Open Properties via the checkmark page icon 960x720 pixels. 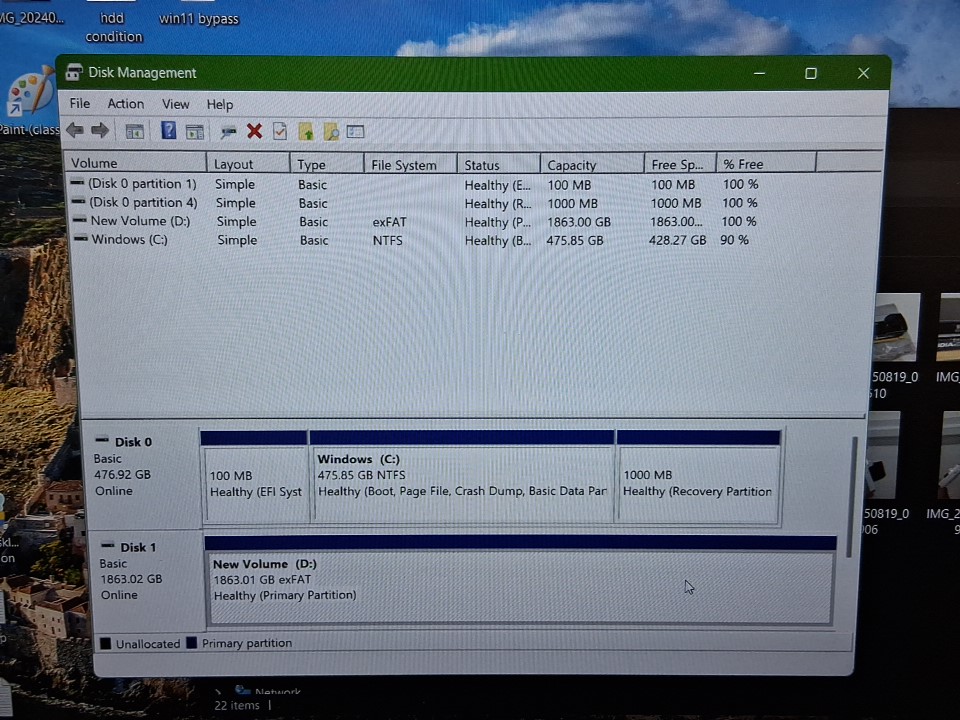click(280, 131)
